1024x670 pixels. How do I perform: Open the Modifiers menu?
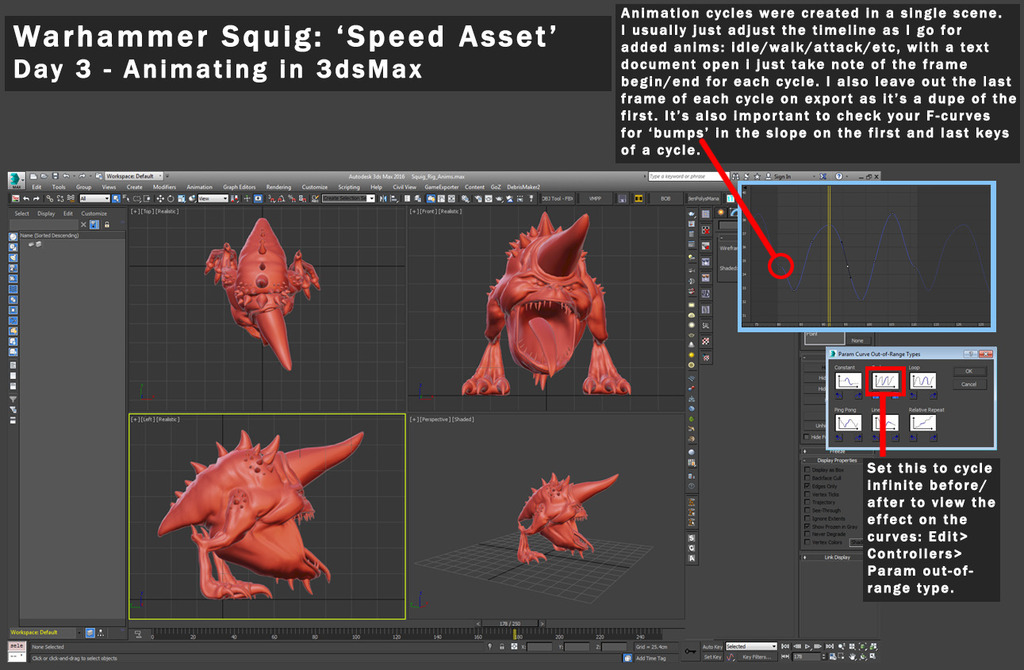165,187
